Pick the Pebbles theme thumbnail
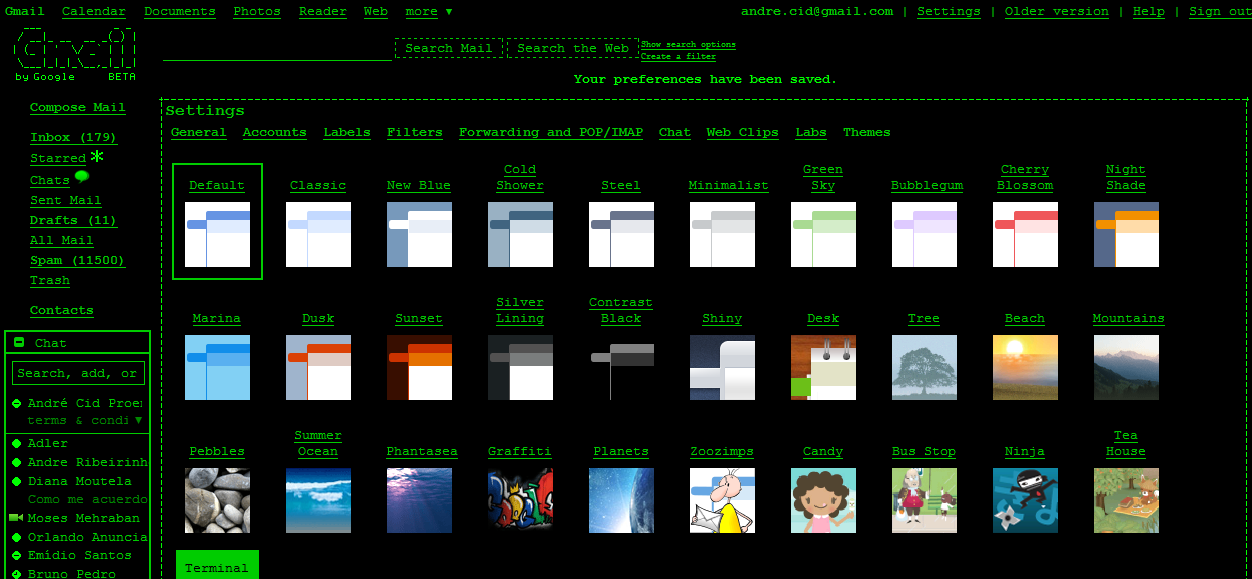The height and width of the screenshot is (579, 1252). [x=217, y=501]
